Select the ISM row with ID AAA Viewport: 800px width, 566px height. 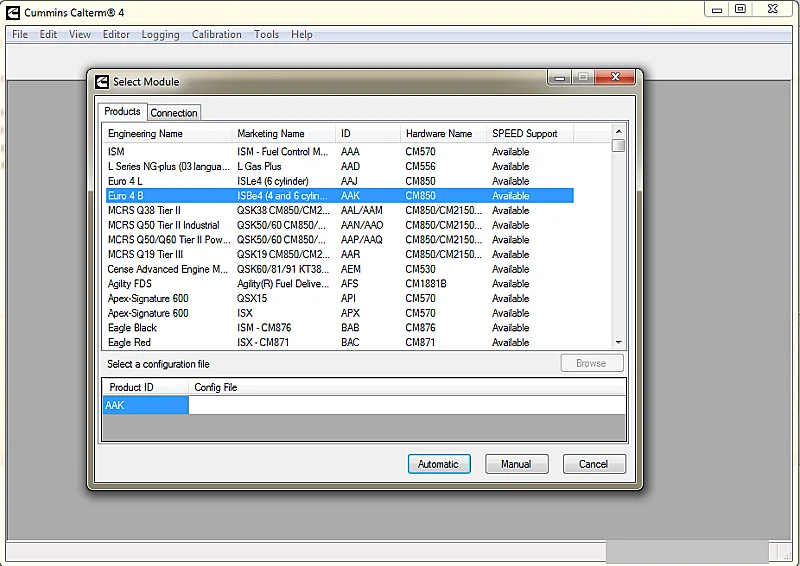click(x=339, y=152)
